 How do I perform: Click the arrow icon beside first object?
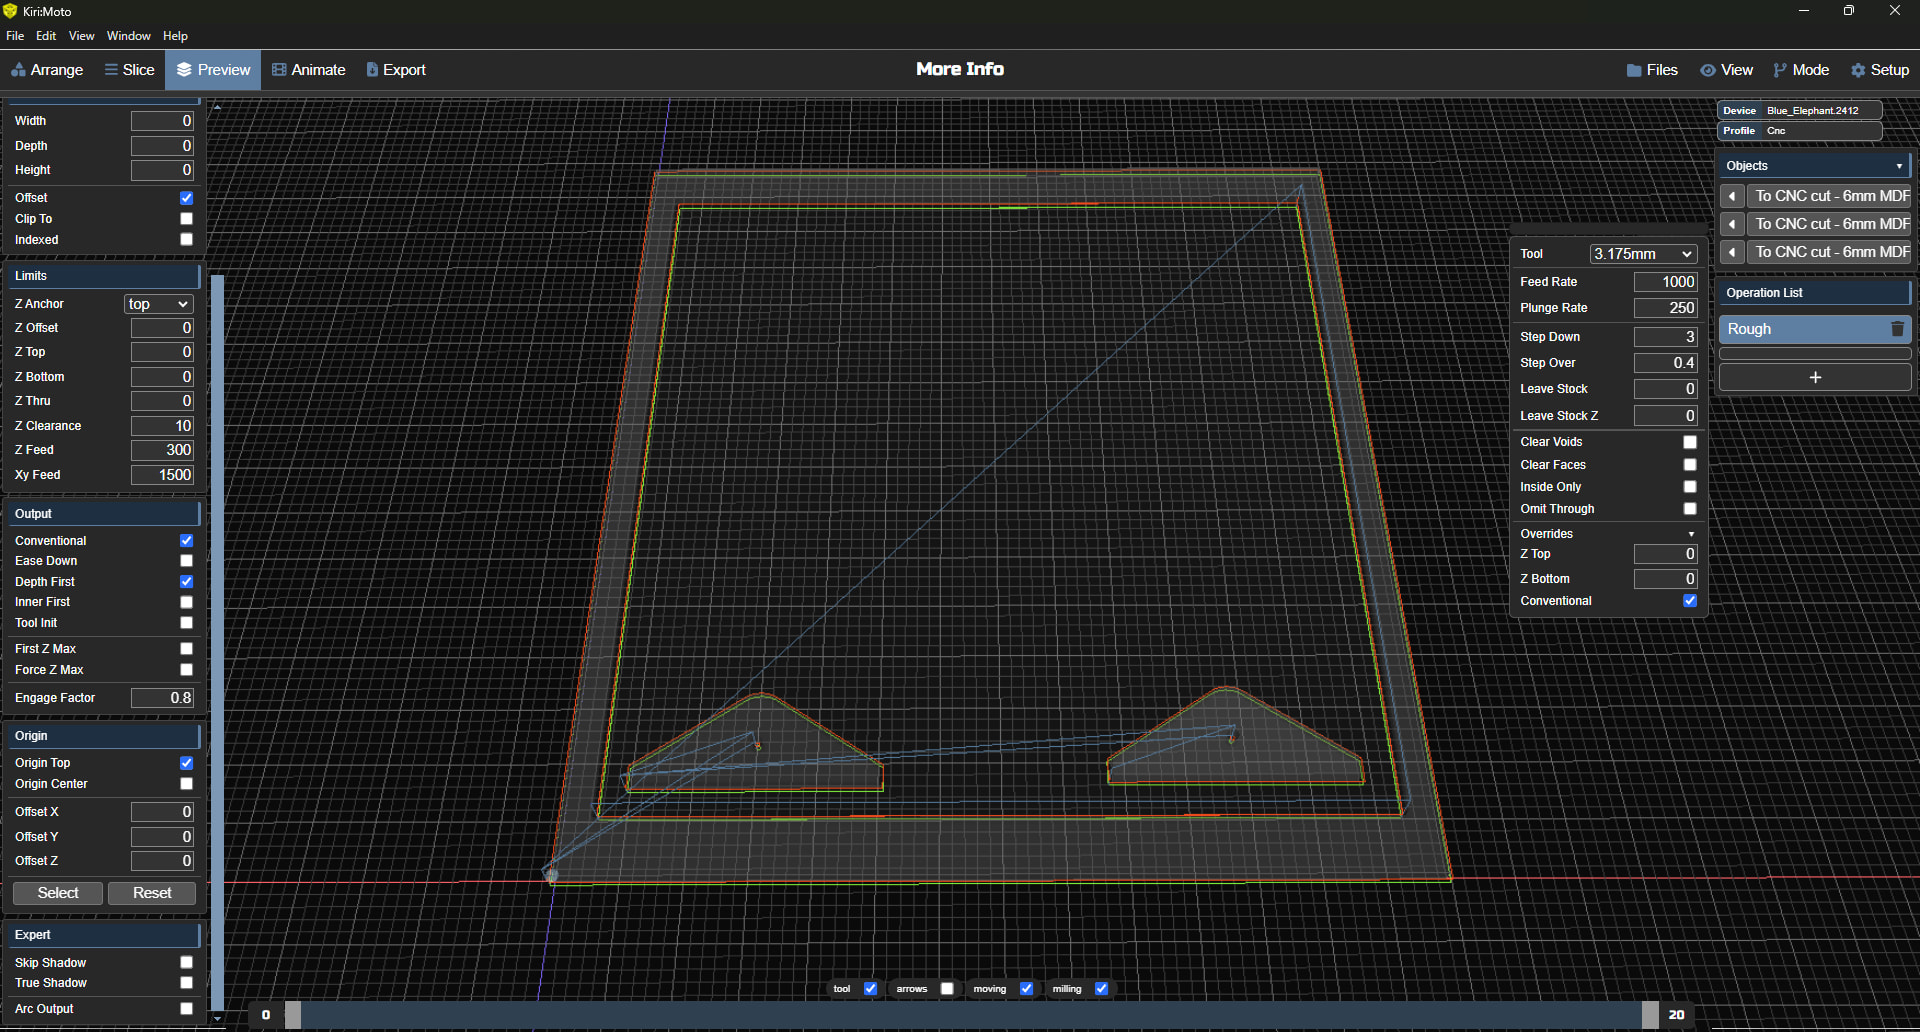pos(1732,196)
